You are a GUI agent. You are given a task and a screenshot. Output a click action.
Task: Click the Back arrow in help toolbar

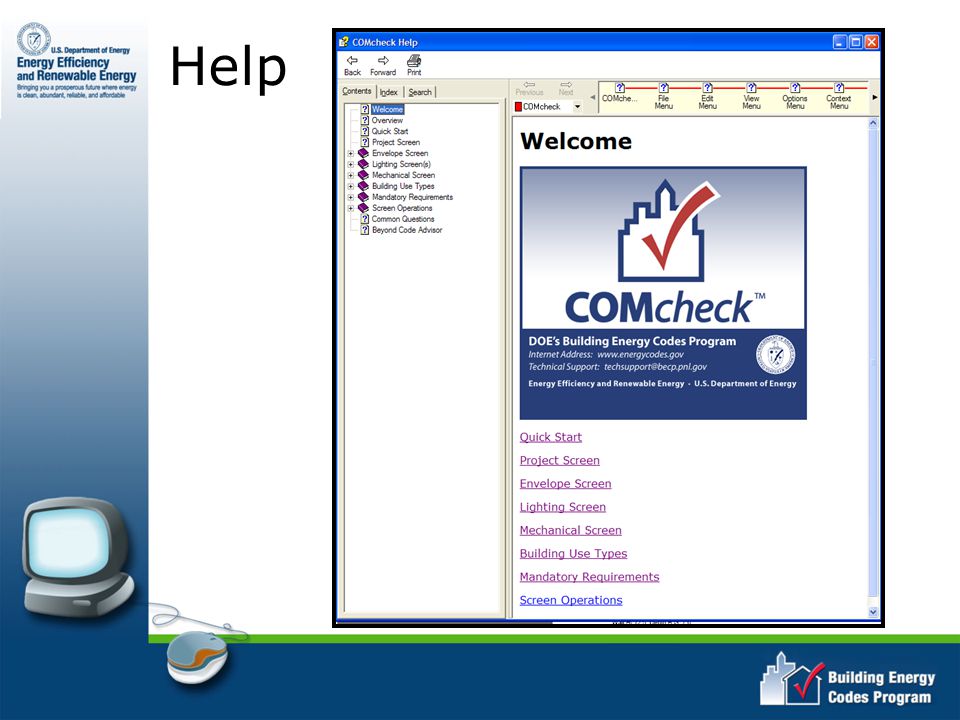(x=352, y=61)
